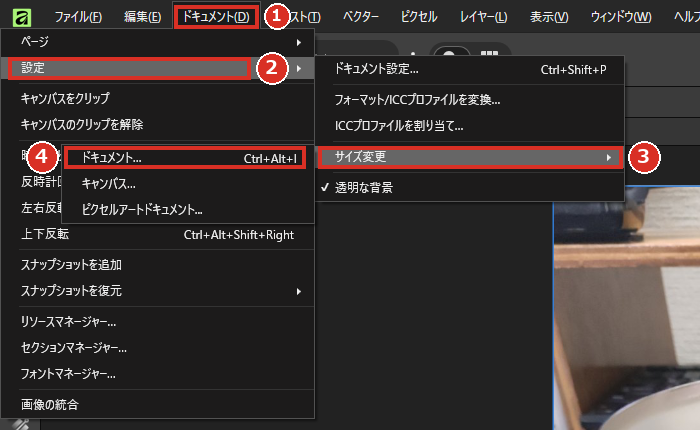Open フォントマネージャー...
Image resolution: width=700 pixels, height=430 pixels.
(x=158, y=374)
